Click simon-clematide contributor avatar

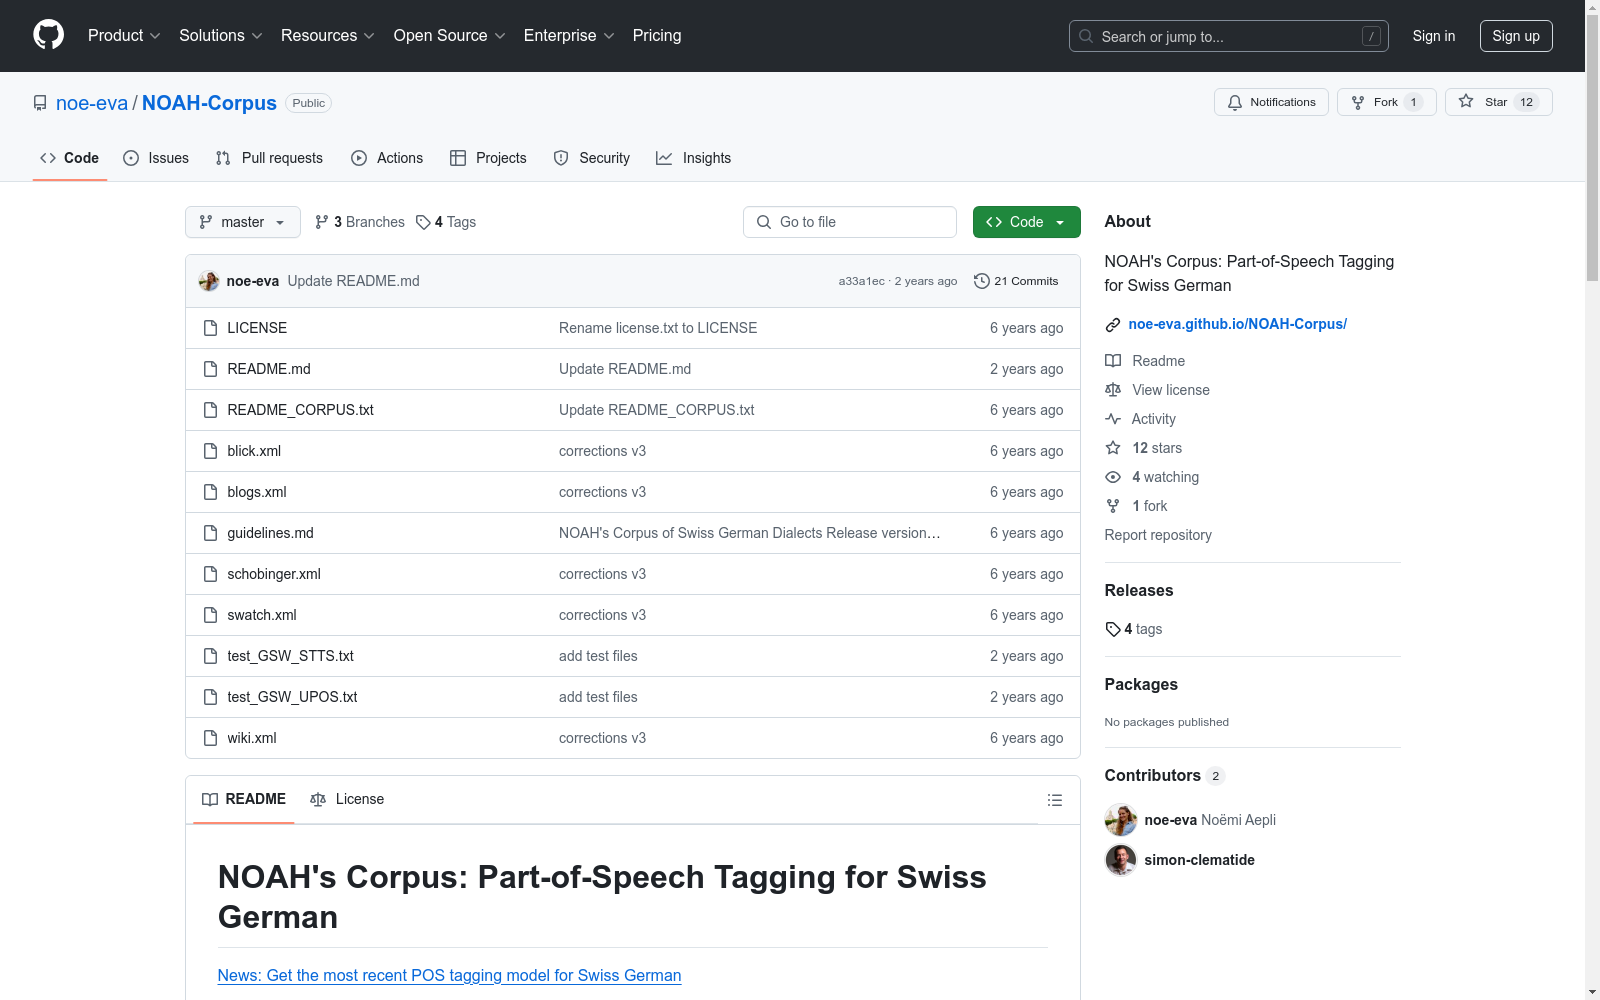[1121, 860]
